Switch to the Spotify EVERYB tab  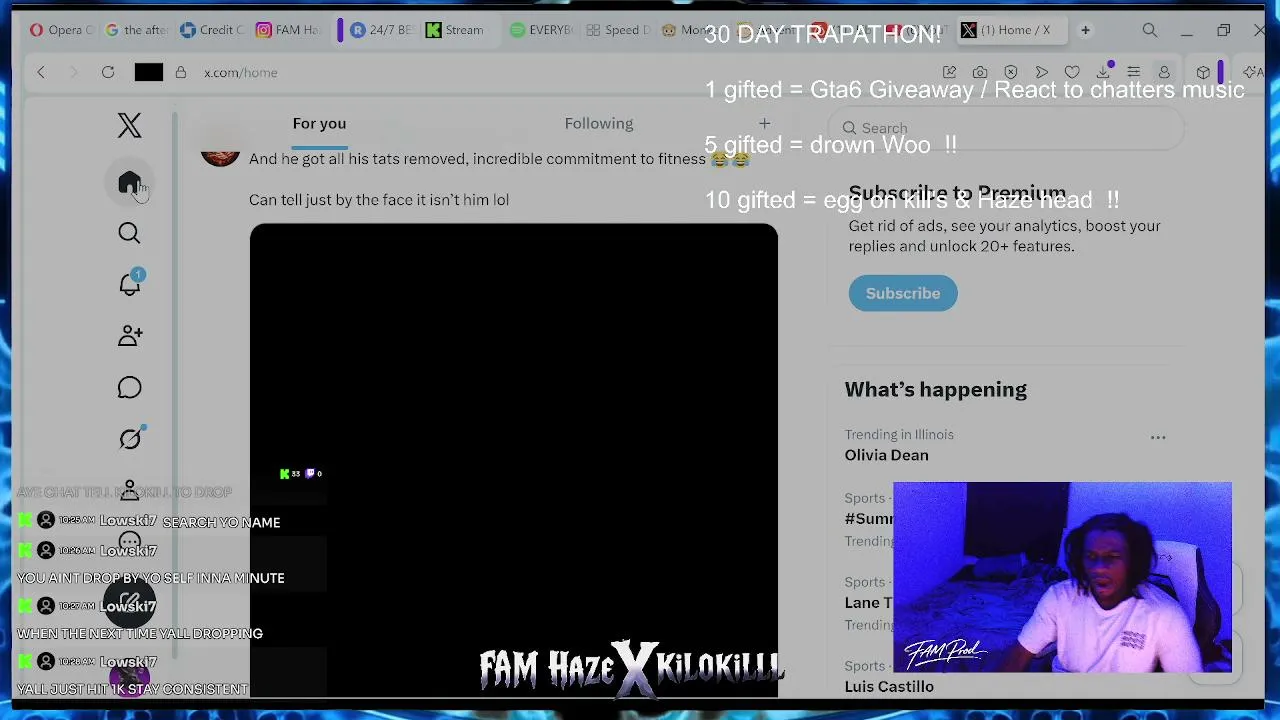(541, 30)
